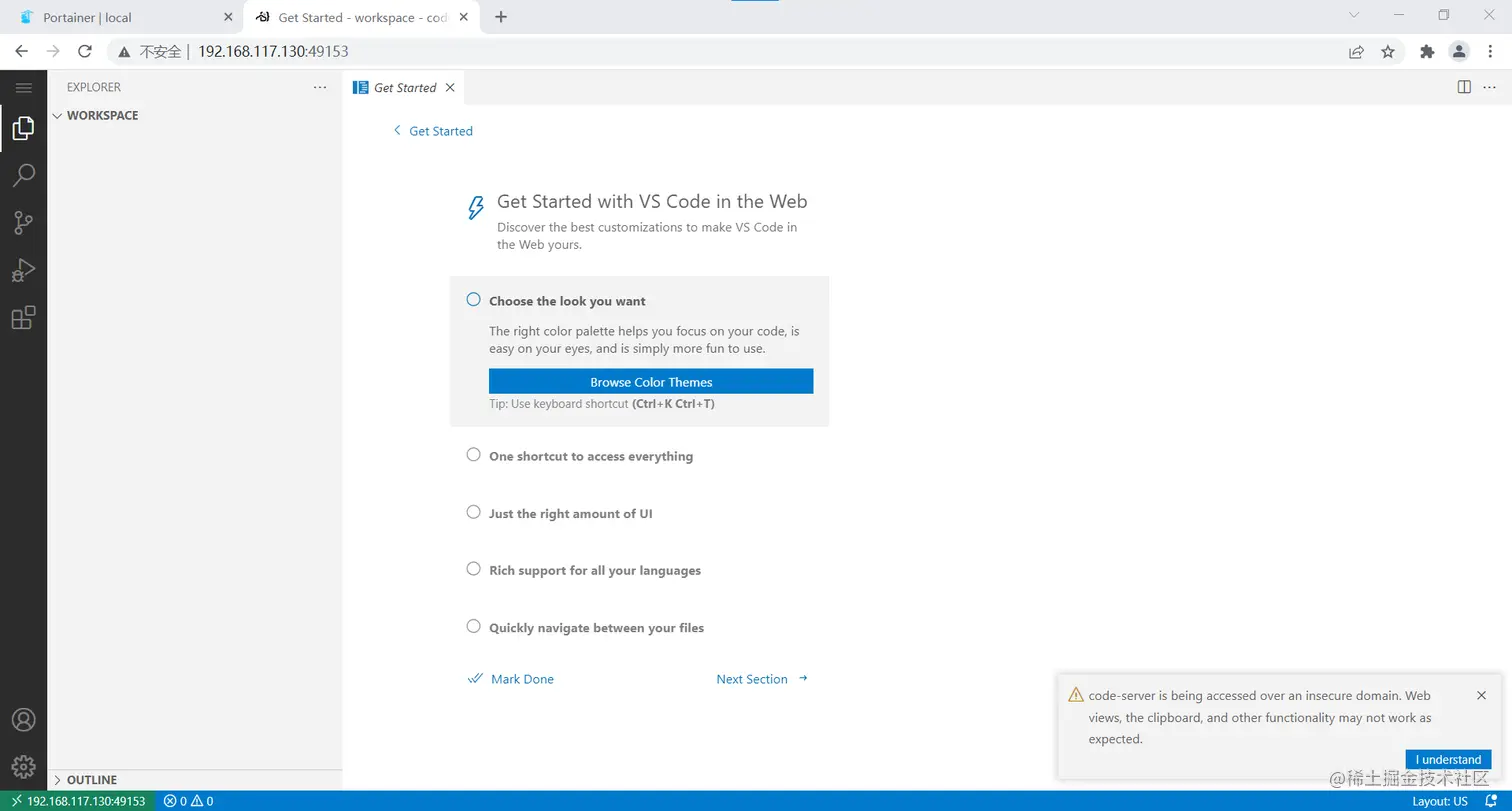The height and width of the screenshot is (811, 1512).
Task: Open Chrome's three-dot menu
Action: [x=1491, y=52]
